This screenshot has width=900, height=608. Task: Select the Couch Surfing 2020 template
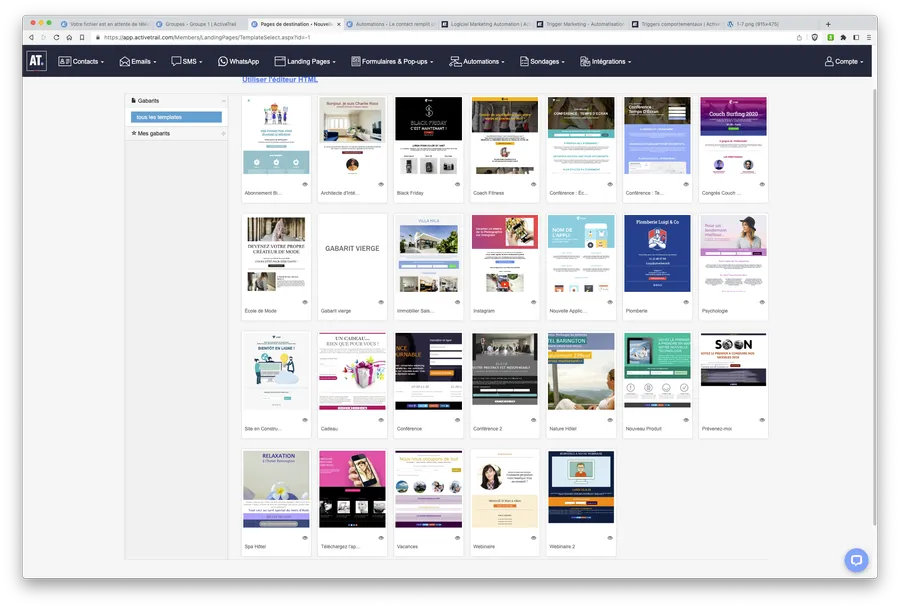pyautogui.click(x=733, y=135)
